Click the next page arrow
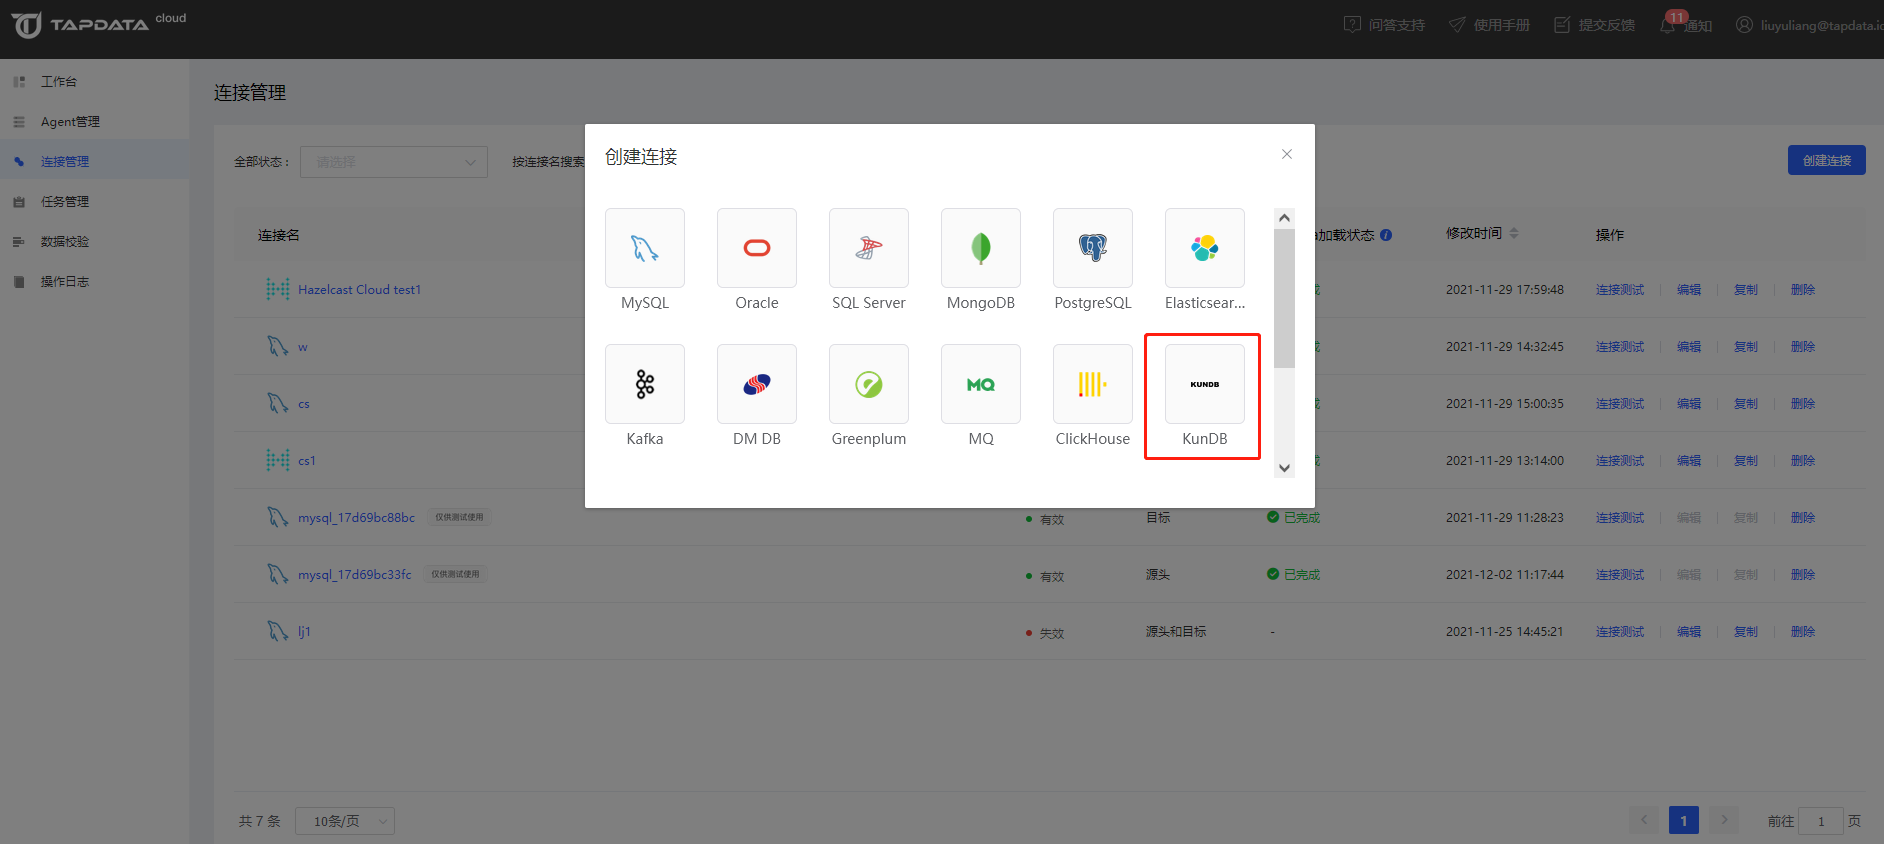 point(1724,820)
